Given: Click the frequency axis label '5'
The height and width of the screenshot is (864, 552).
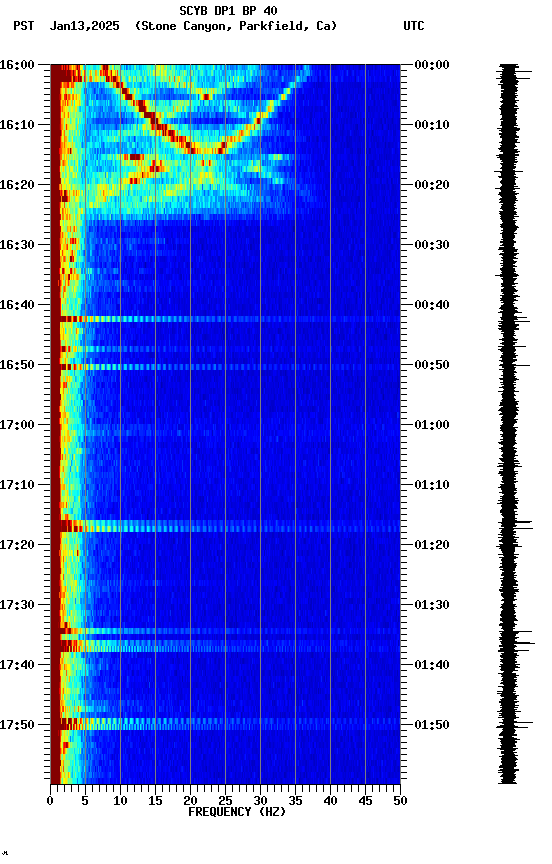Looking at the screenshot, I should coord(85,801).
